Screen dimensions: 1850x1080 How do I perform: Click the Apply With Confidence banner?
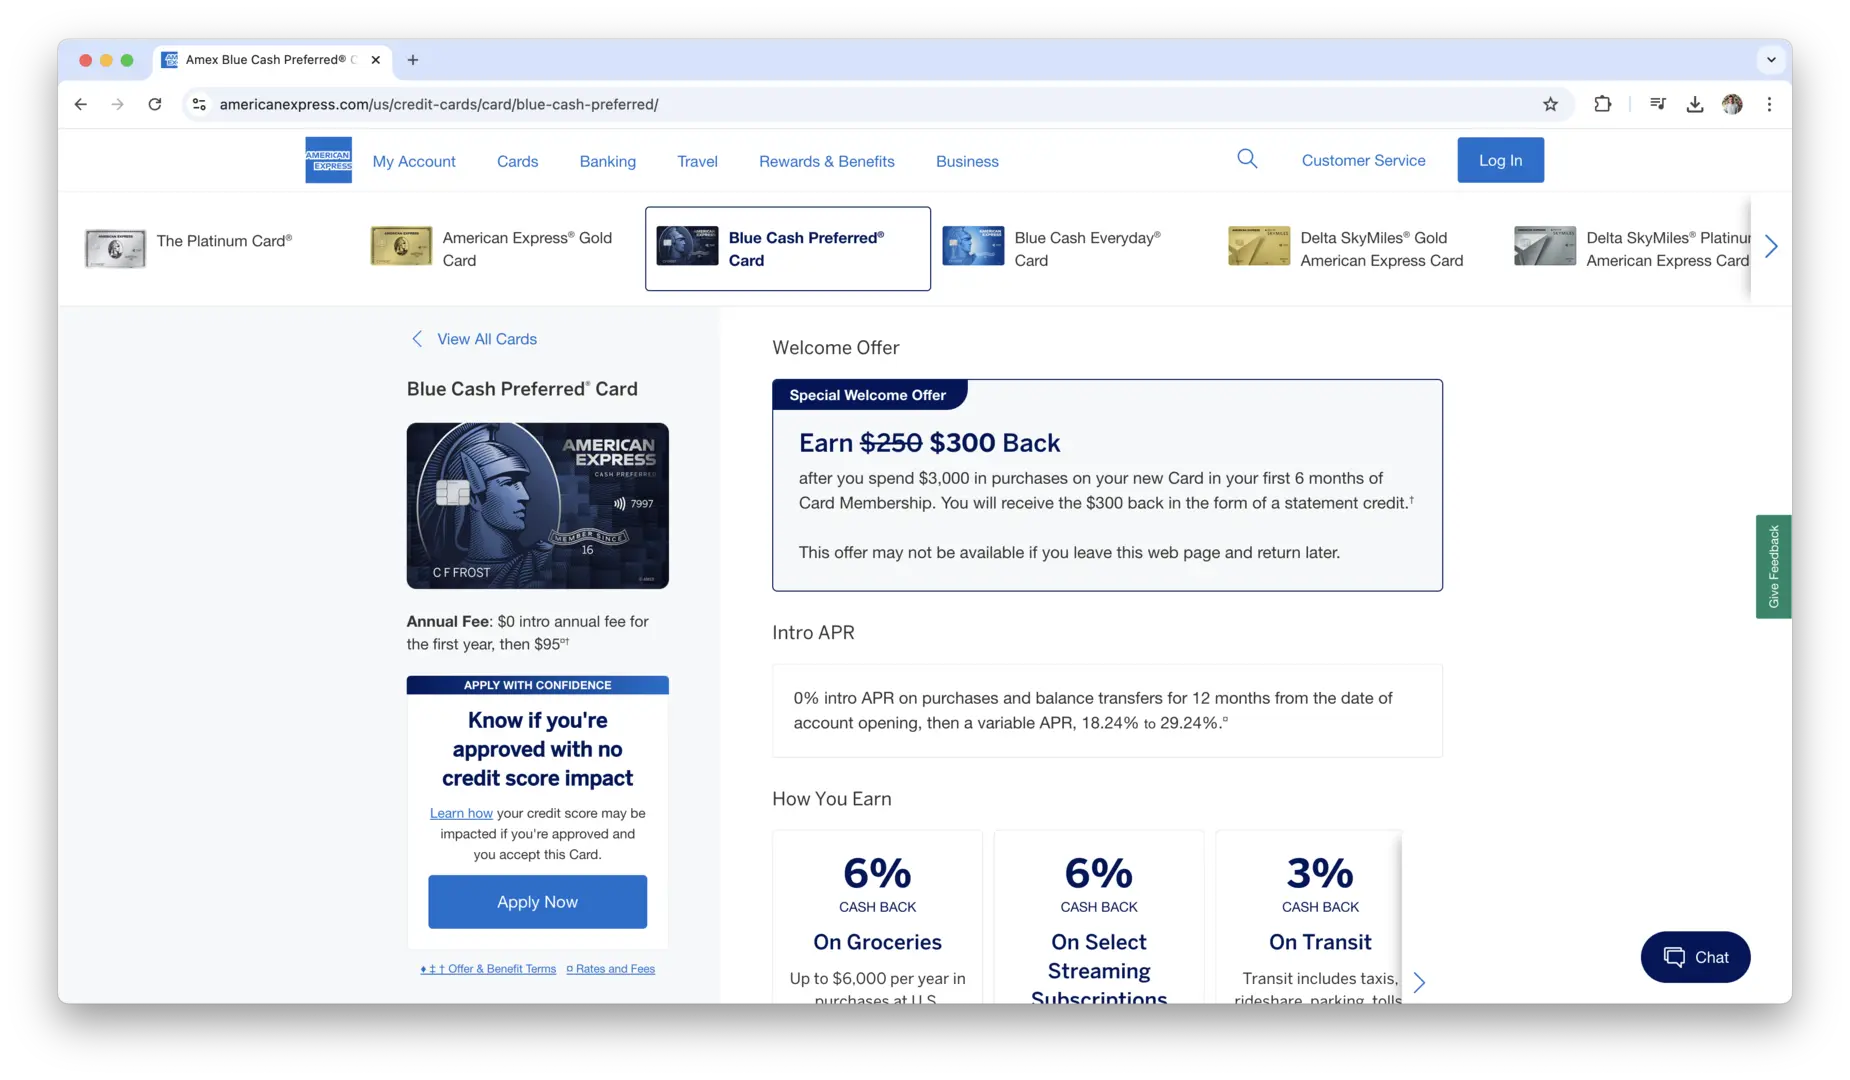(537, 685)
